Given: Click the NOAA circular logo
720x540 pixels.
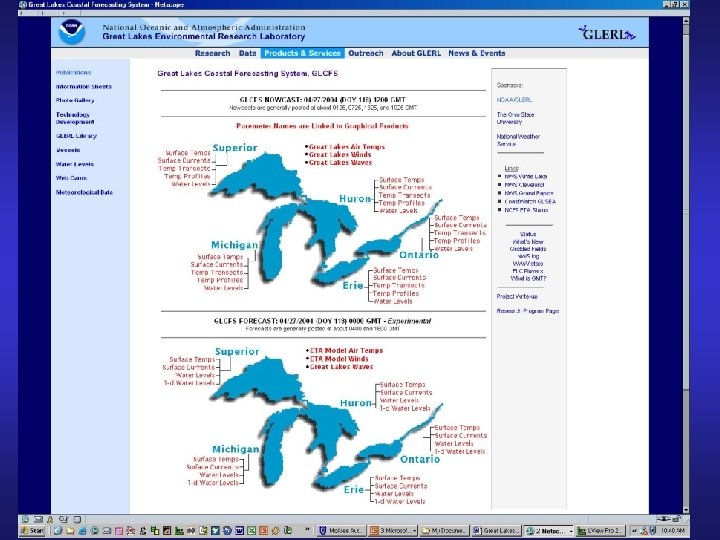Looking at the screenshot, I should (72, 32).
